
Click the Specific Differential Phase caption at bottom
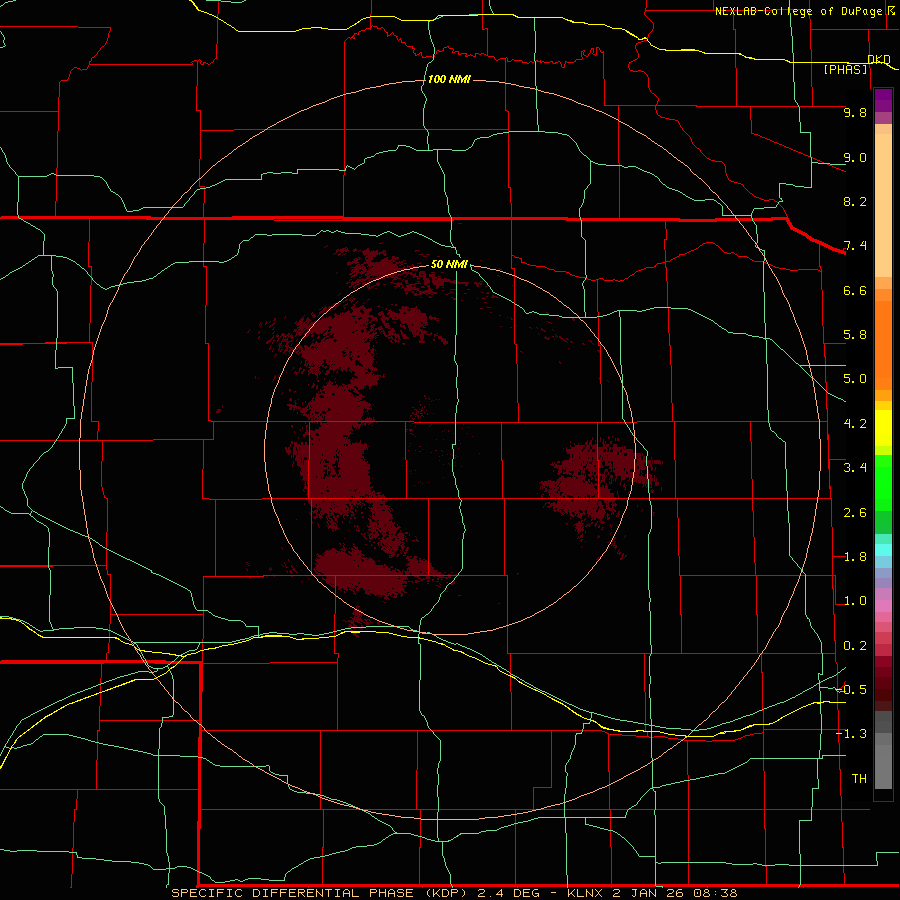click(x=454, y=893)
